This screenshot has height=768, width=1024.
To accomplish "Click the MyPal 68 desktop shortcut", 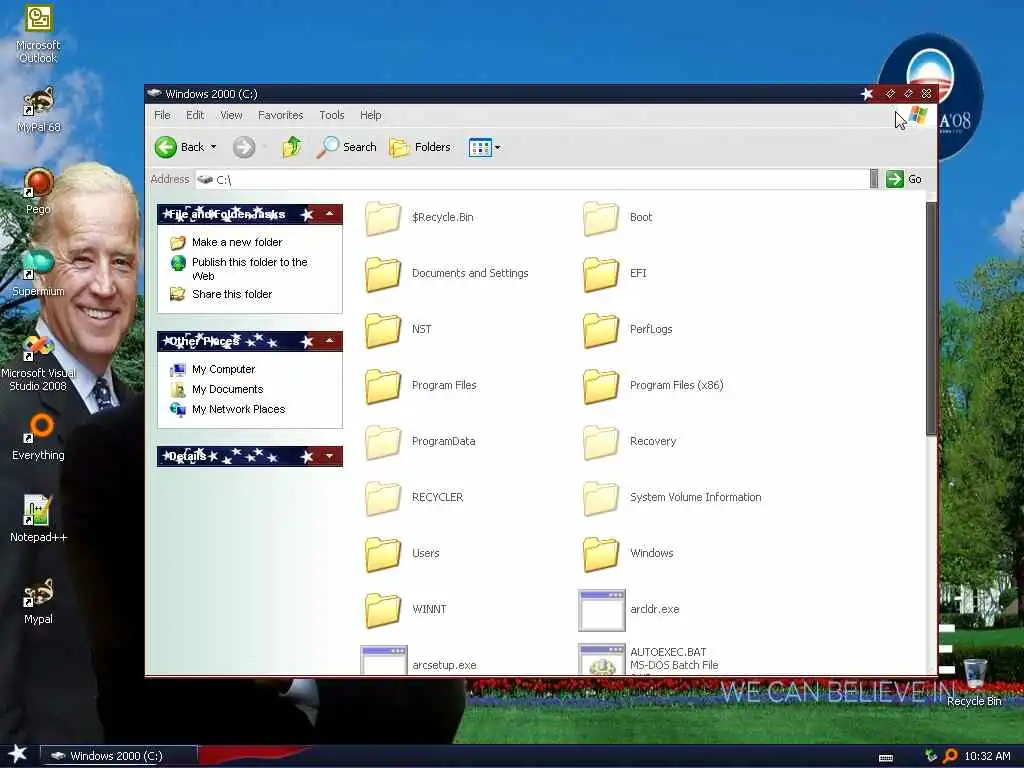I will 39,110.
